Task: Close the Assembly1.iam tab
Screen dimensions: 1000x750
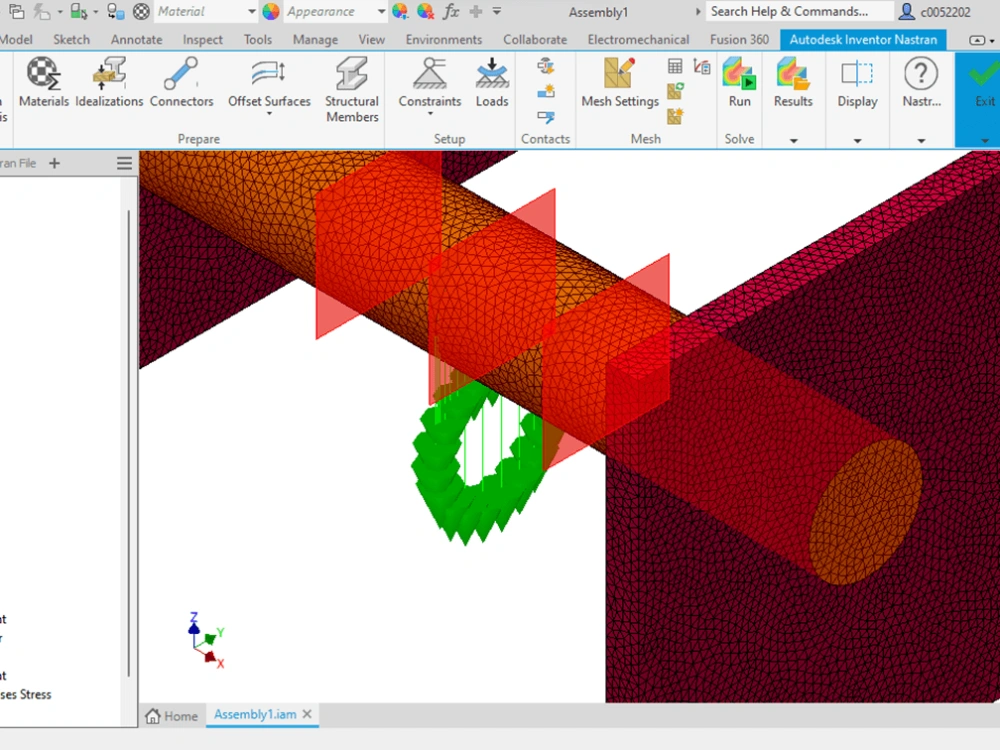Action: pos(307,715)
